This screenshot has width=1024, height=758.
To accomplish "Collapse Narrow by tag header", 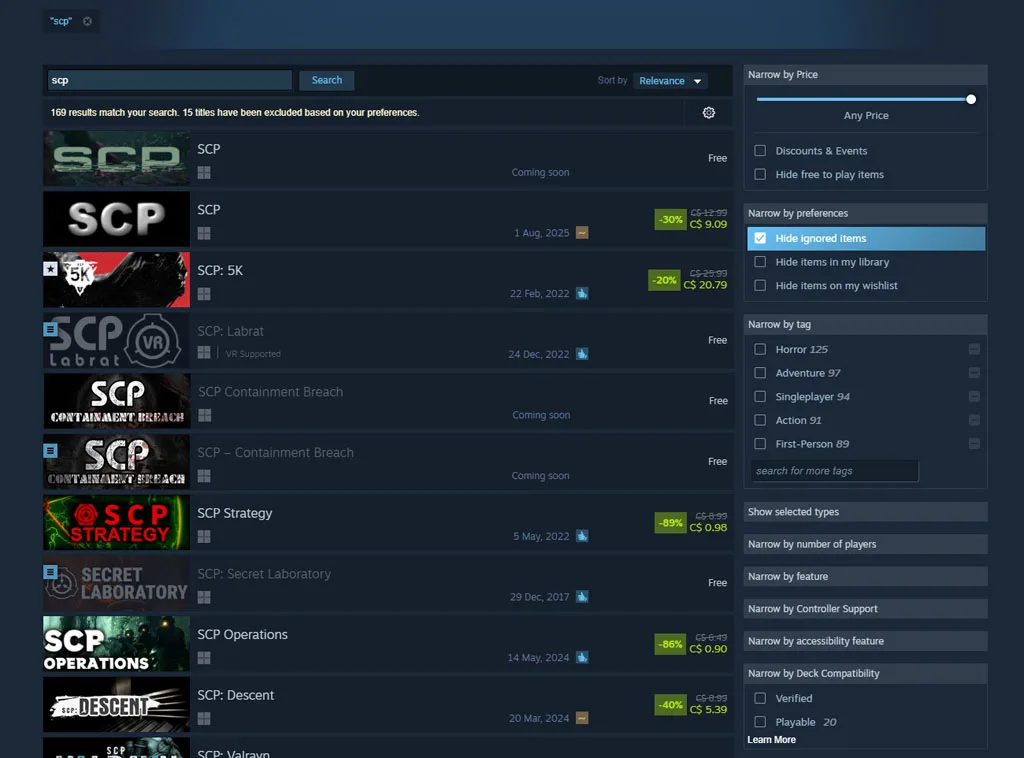I will pos(865,324).
